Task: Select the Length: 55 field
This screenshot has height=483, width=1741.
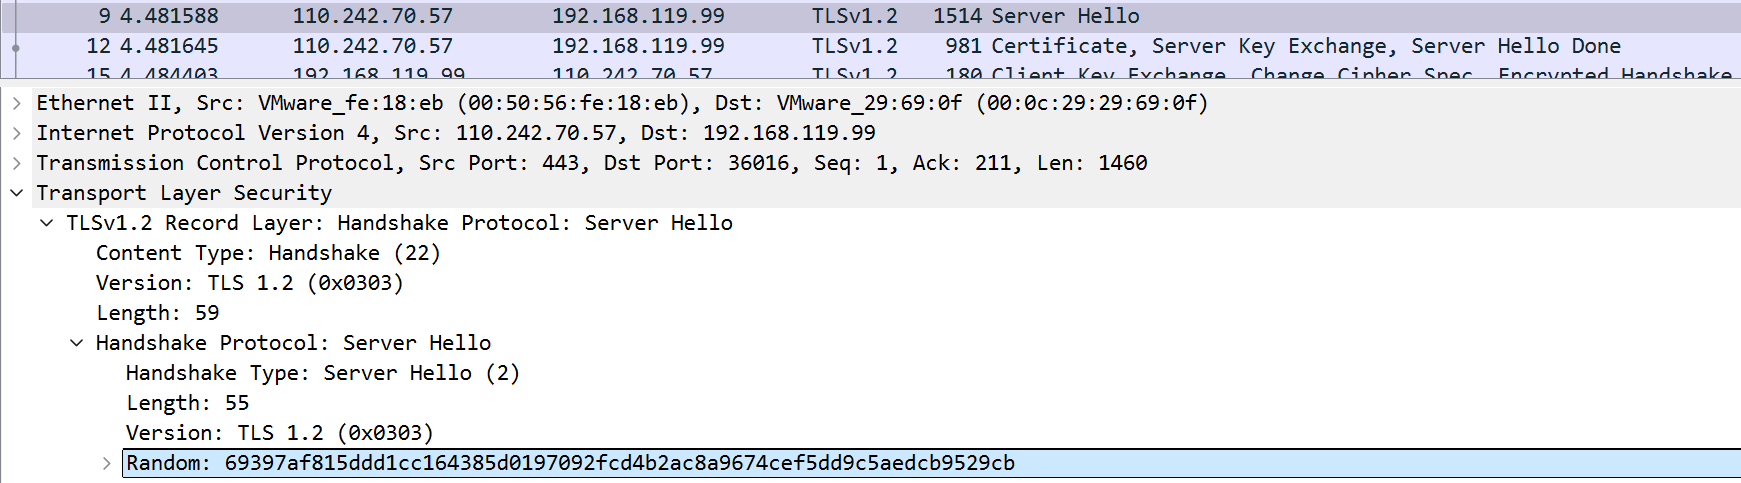Action: pos(188,403)
